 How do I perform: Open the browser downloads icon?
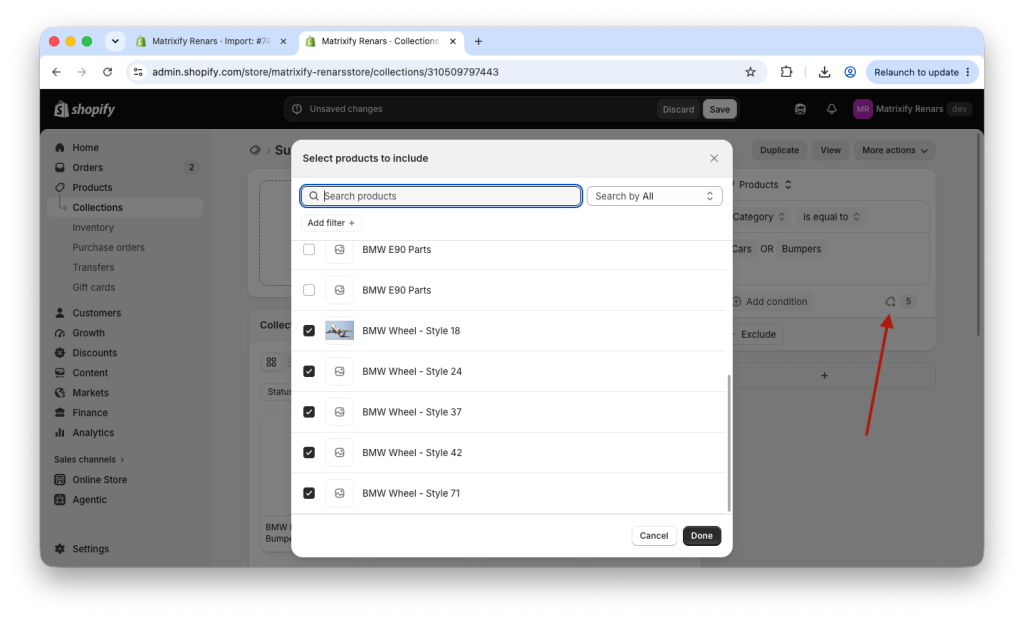coord(824,72)
